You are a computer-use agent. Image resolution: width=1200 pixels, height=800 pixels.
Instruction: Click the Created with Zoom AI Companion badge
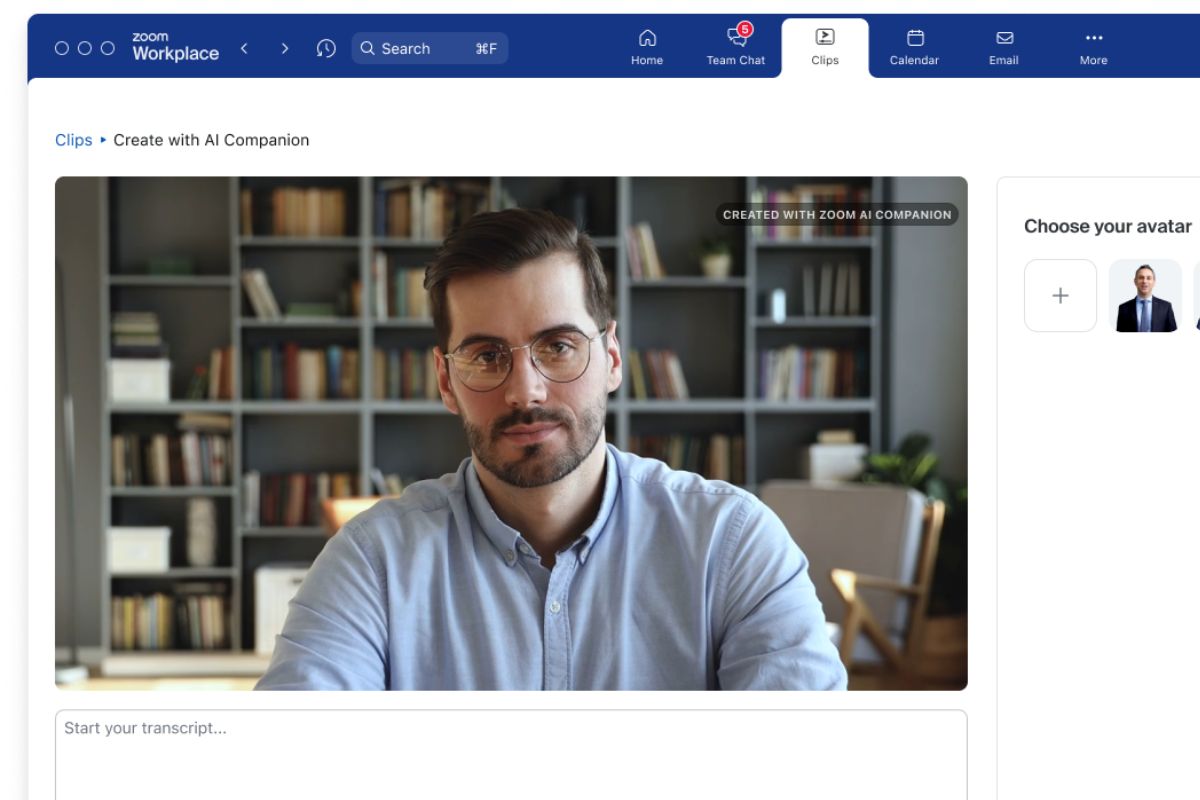837,214
